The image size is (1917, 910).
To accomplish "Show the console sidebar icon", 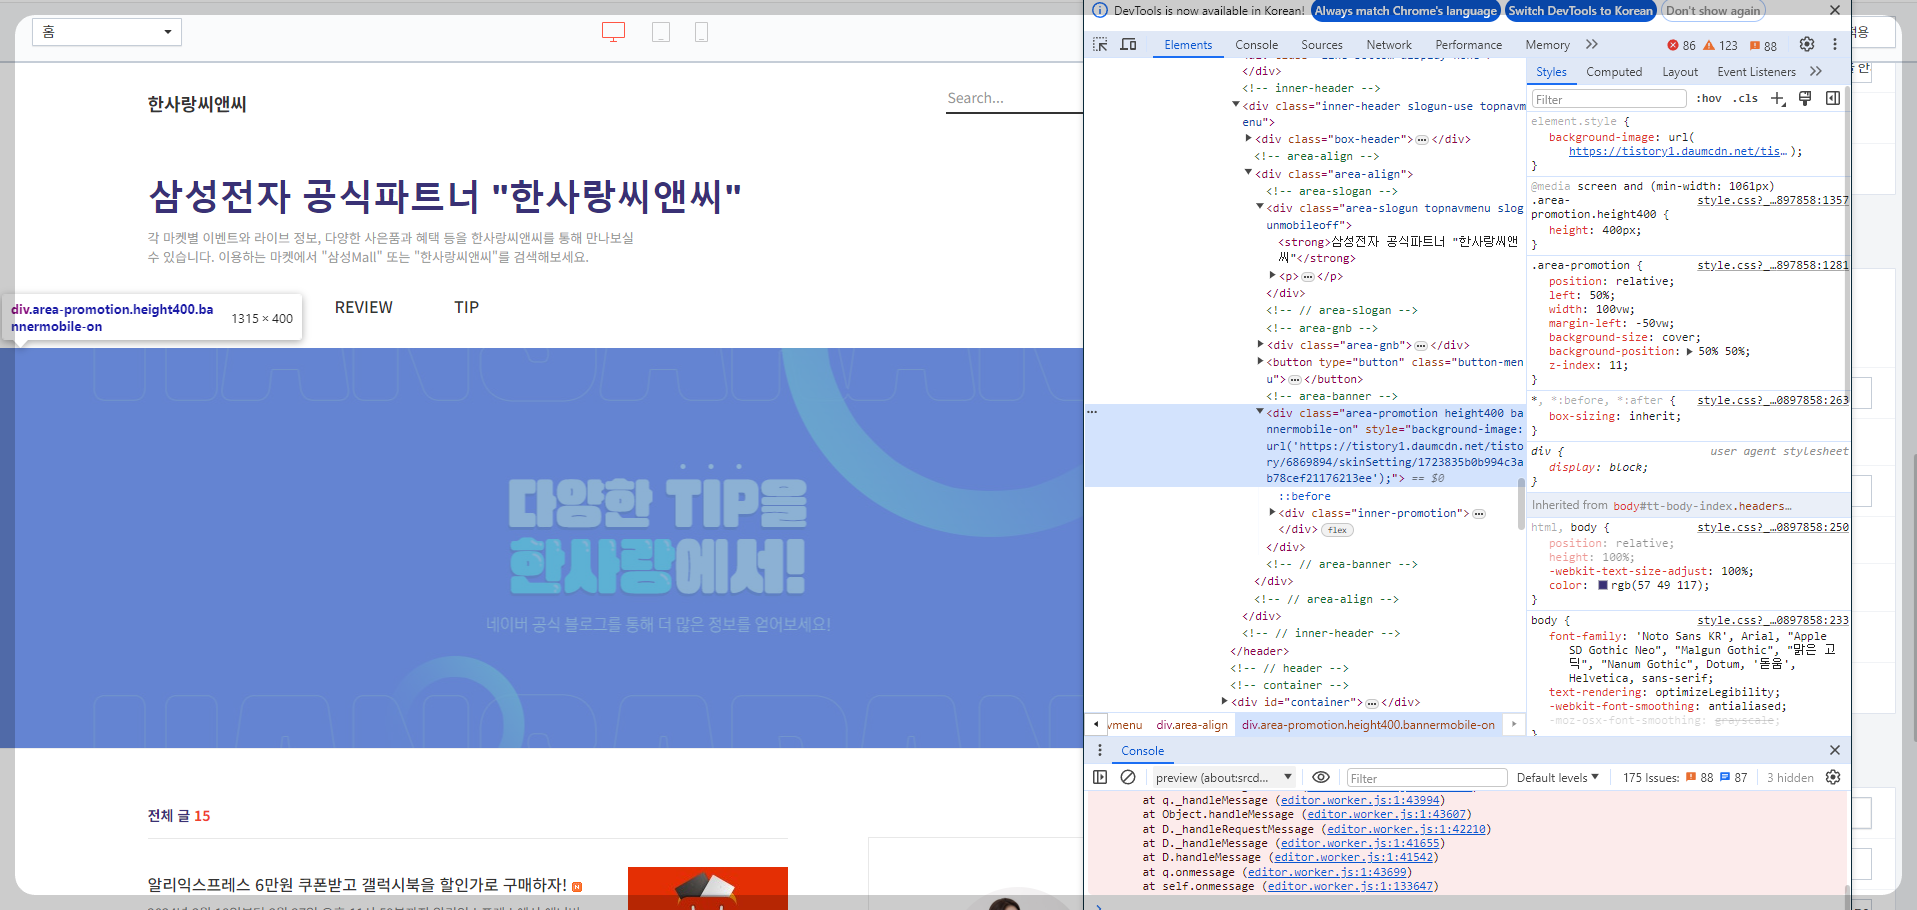I will (x=1100, y=777).
